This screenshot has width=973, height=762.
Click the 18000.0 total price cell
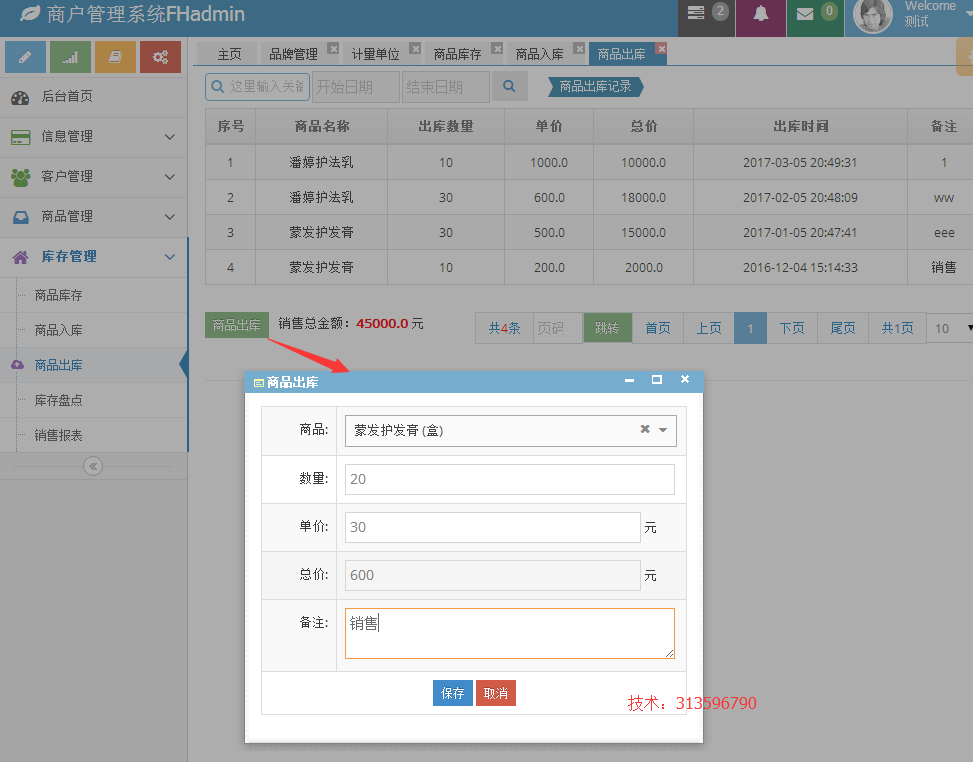tap(643, 197)
